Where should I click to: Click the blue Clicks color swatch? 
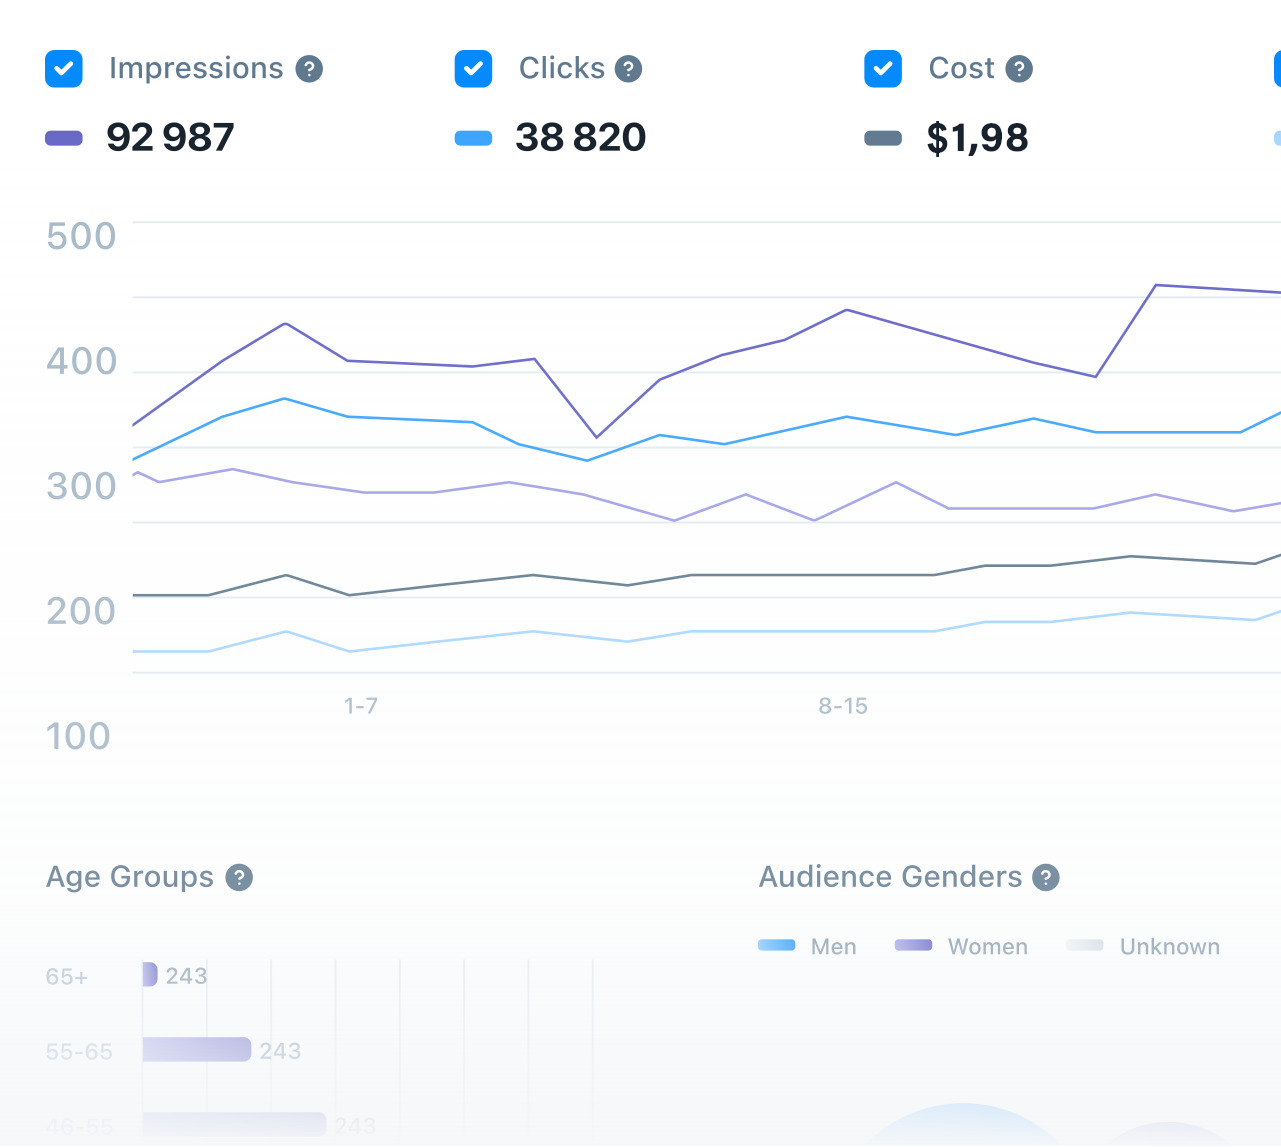click(472, 137)
